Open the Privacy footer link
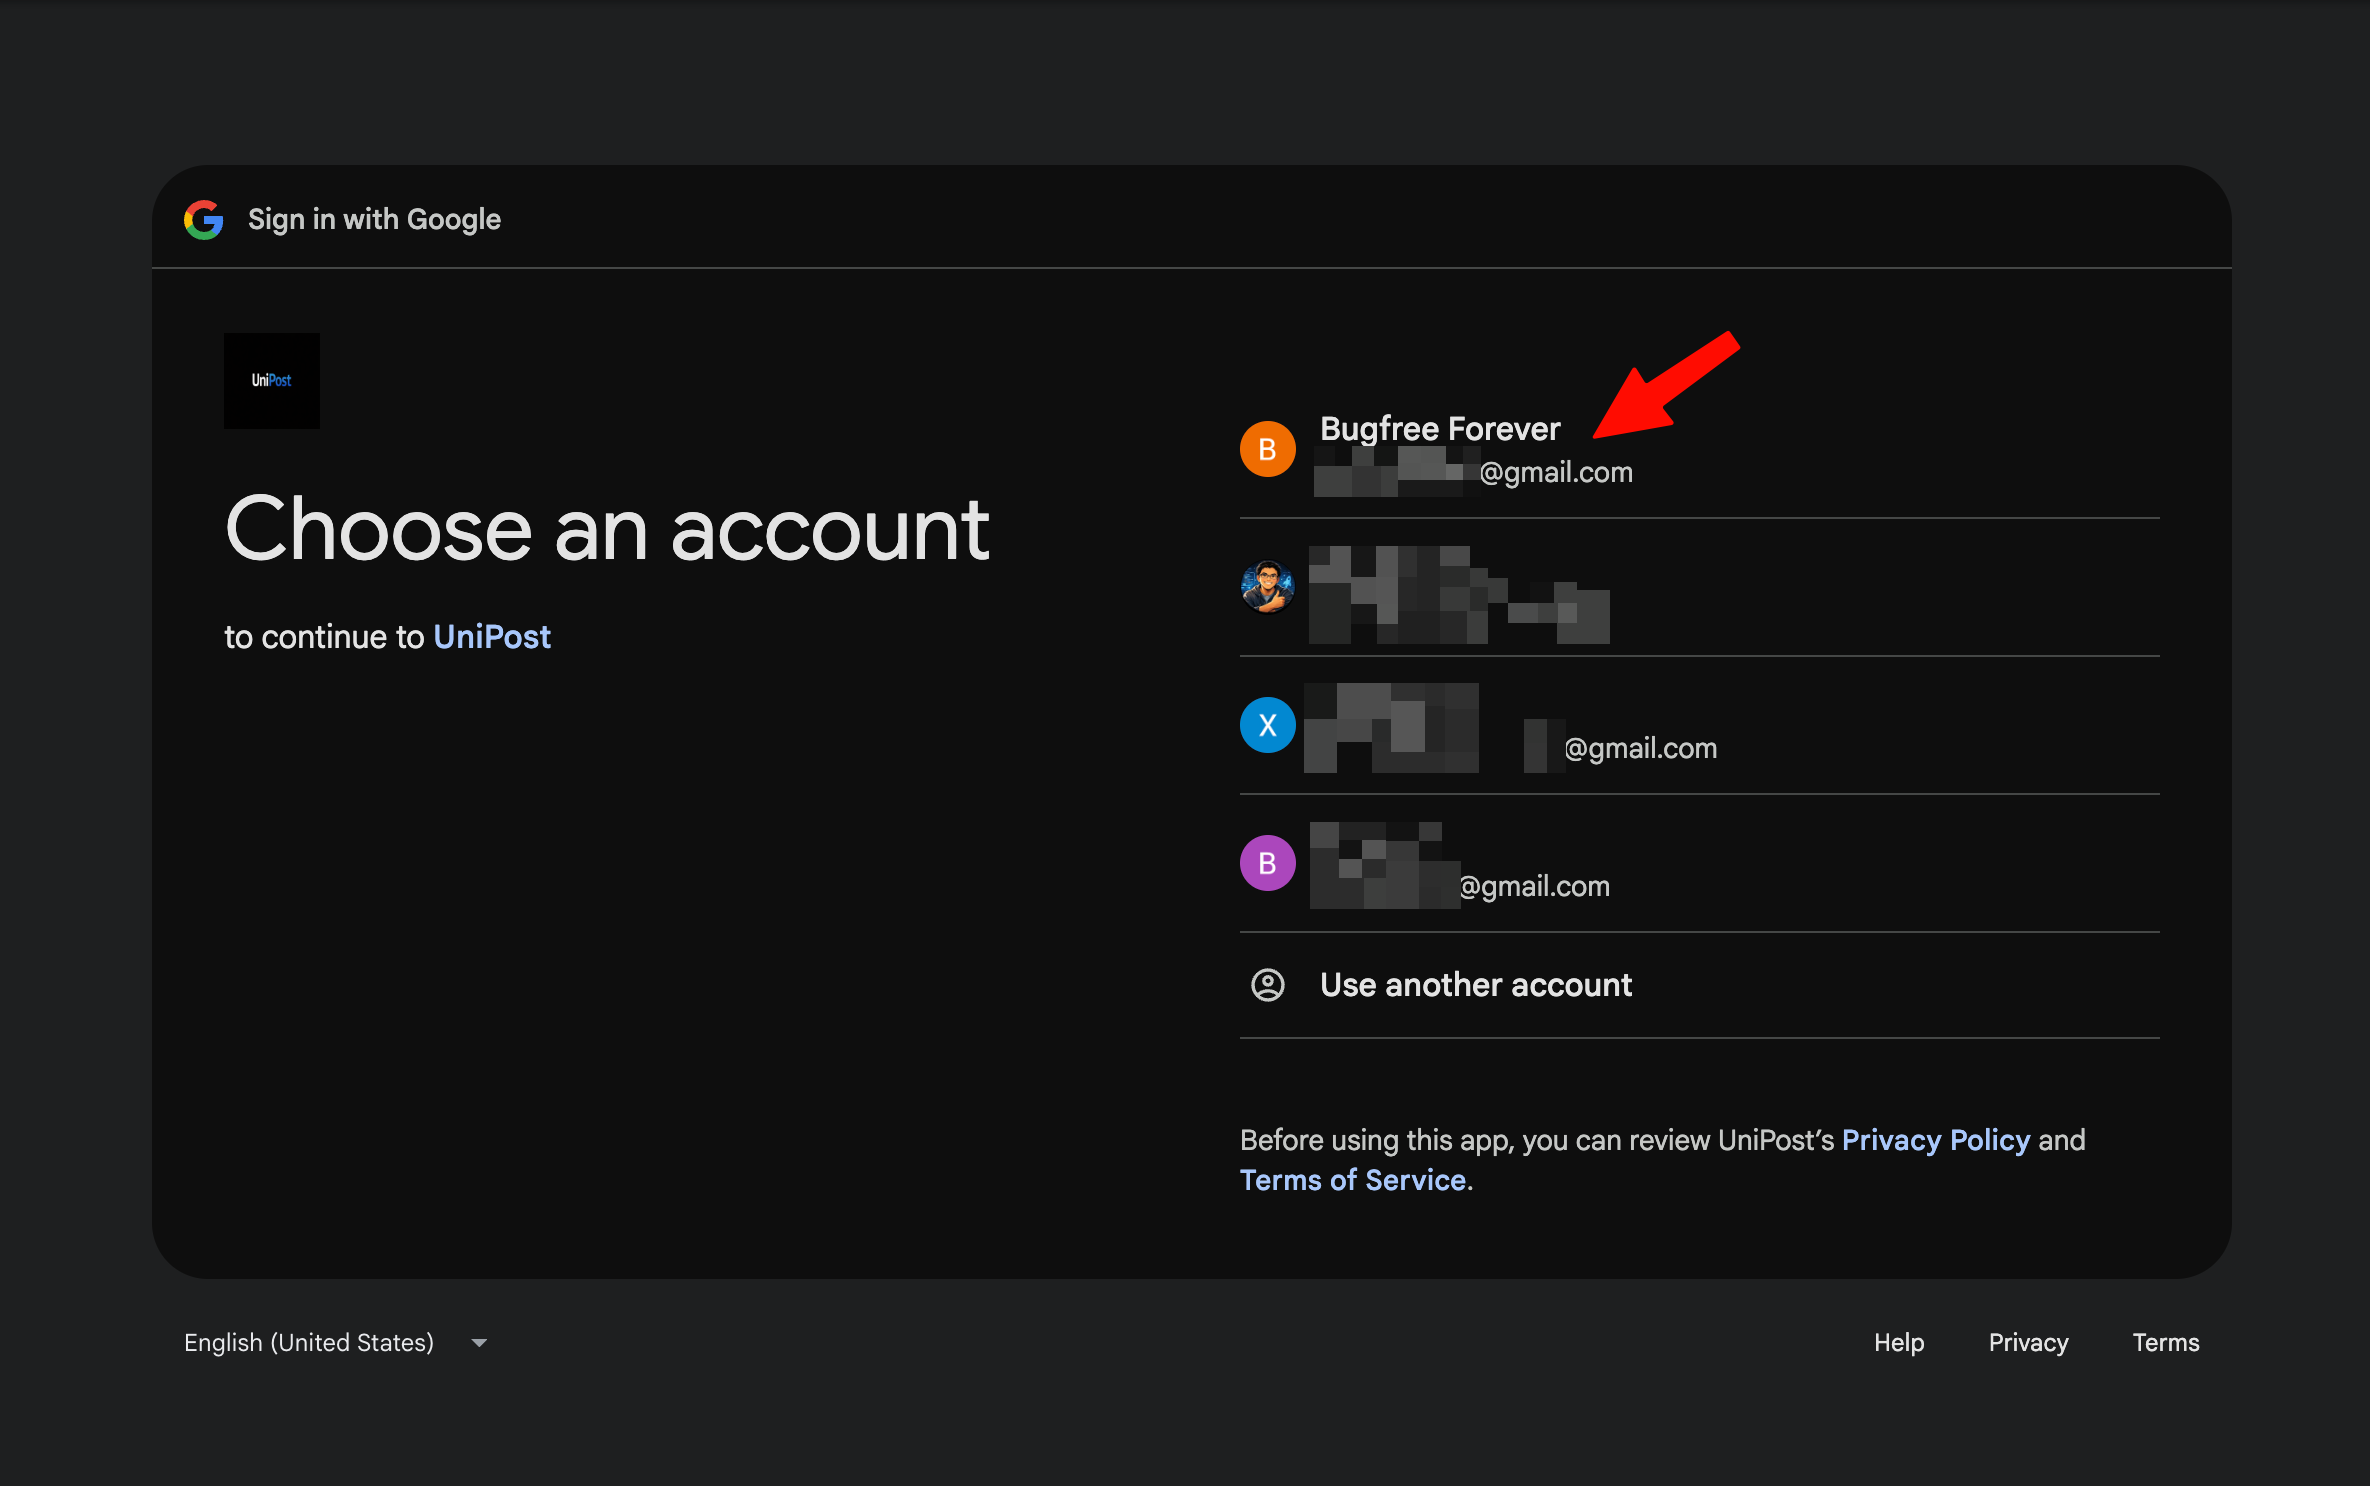The width and height of the screenshot is (2370, 1486). click(x=2028, y=1343)
